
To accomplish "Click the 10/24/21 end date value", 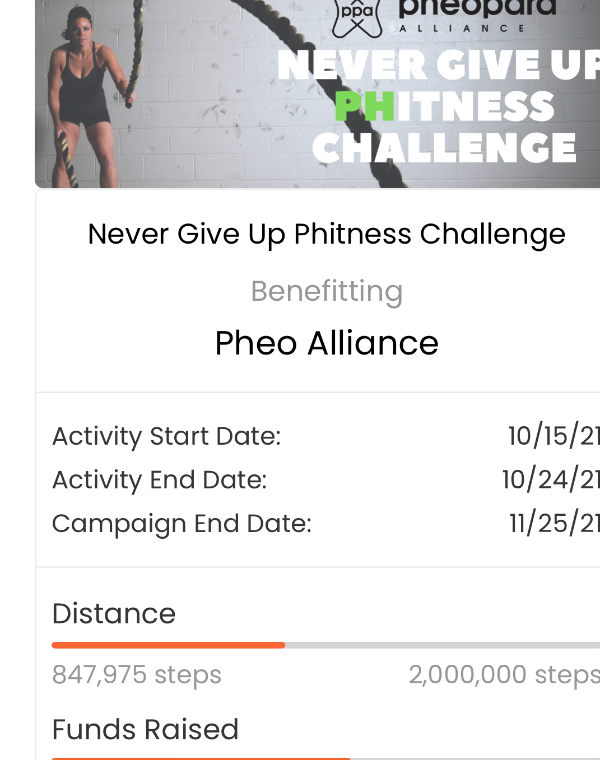I will [x=551, y=480].
